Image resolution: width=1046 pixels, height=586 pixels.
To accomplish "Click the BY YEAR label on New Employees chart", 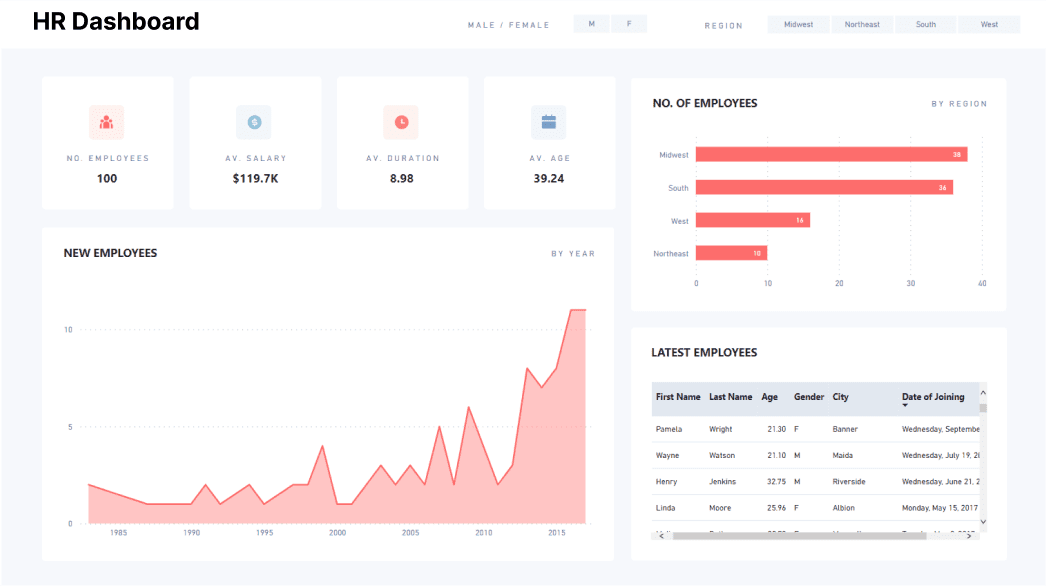I will (x=573, y=253).
